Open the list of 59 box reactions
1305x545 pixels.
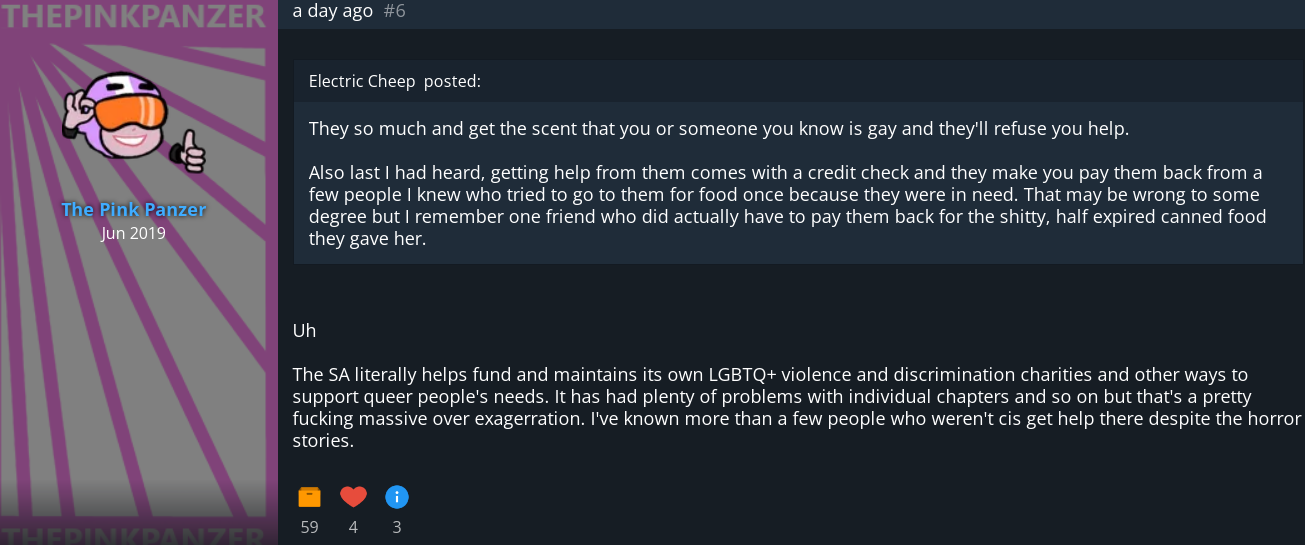309,527
